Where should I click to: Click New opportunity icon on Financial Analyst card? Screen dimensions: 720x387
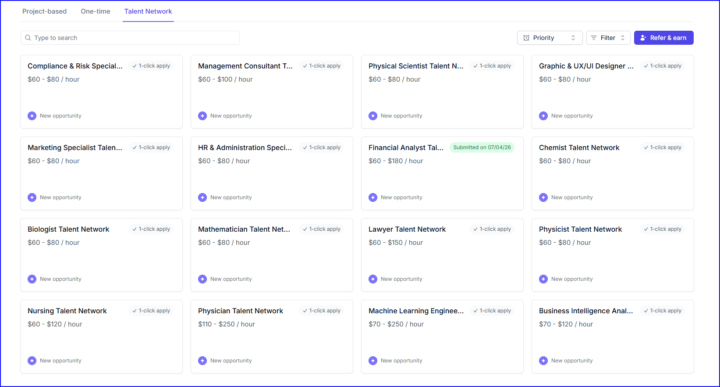point(373,197)
